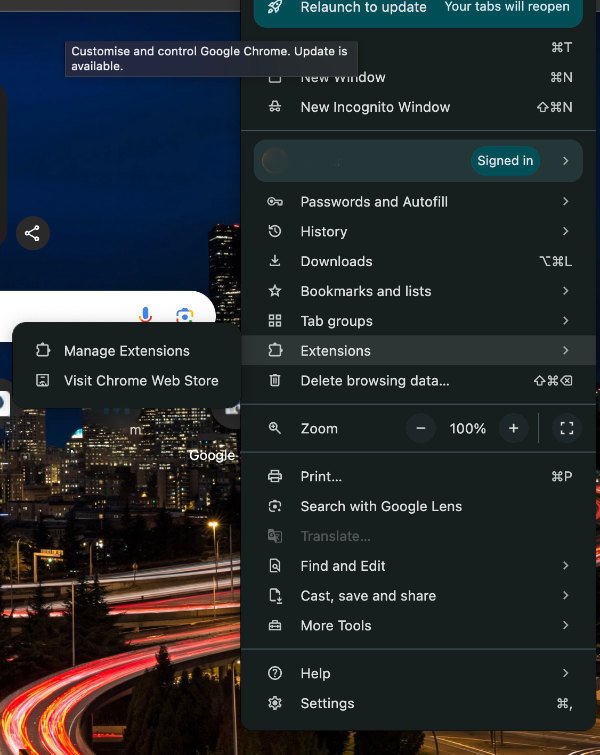Click the Tab groups grid icon
The height and width of the screenshot is (755, 600).
[x=275, y=321]
